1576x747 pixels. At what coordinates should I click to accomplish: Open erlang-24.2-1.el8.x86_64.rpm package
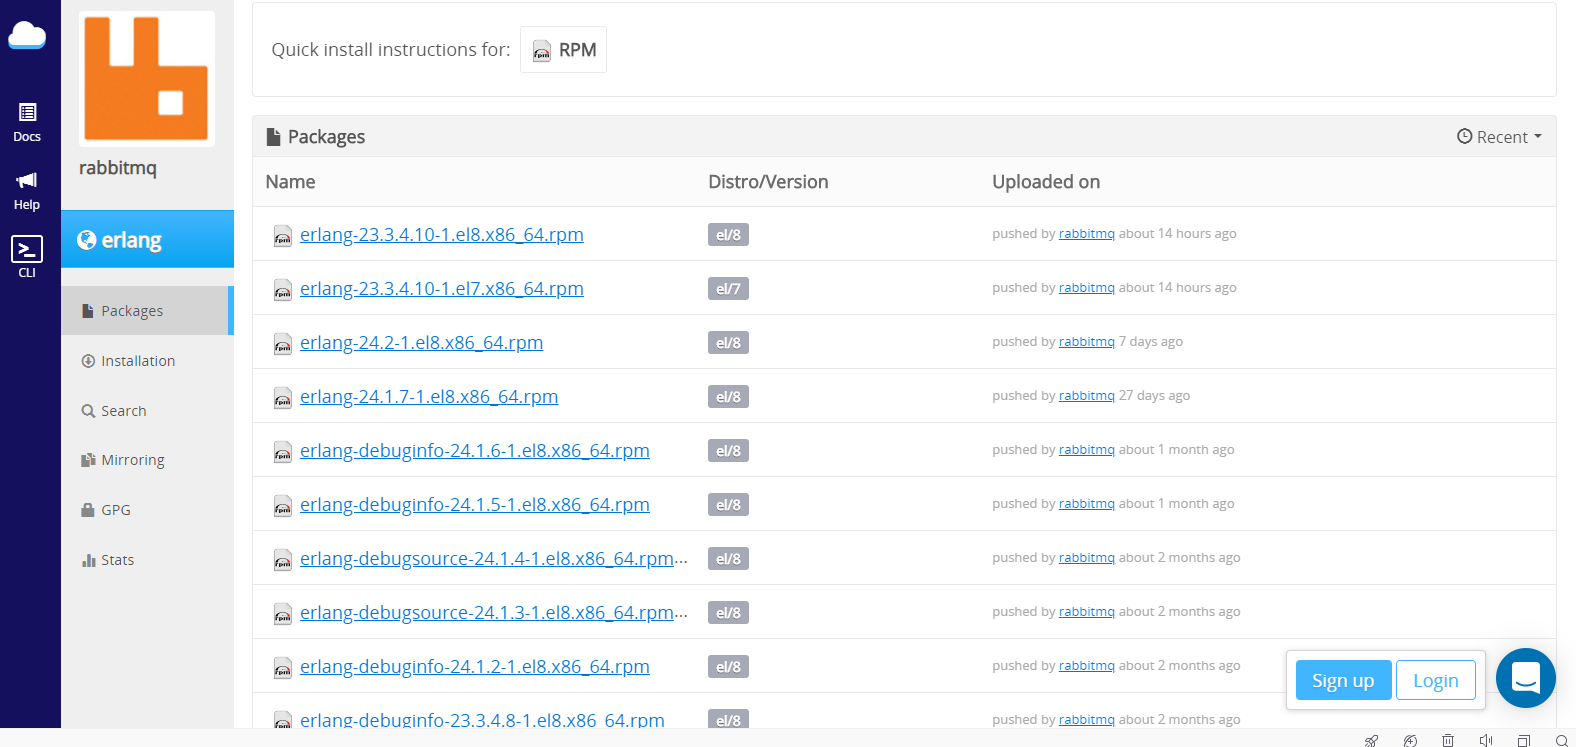tap(421, 342)
